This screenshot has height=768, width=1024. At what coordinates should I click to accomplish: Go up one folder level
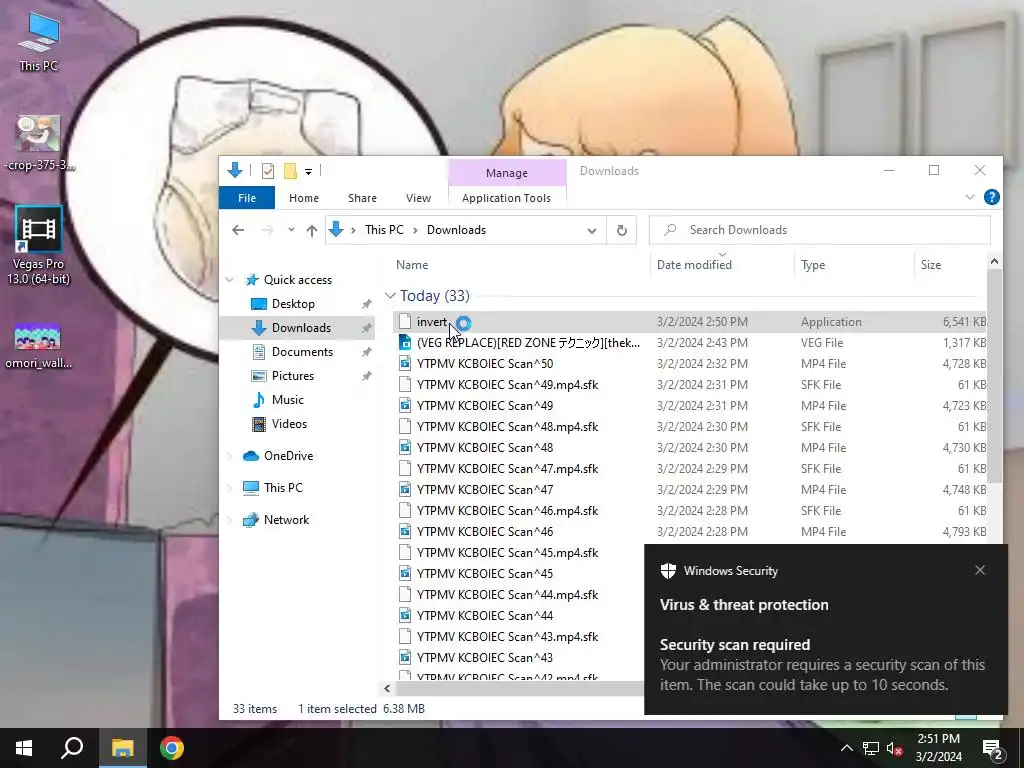(x=312, y=230)
